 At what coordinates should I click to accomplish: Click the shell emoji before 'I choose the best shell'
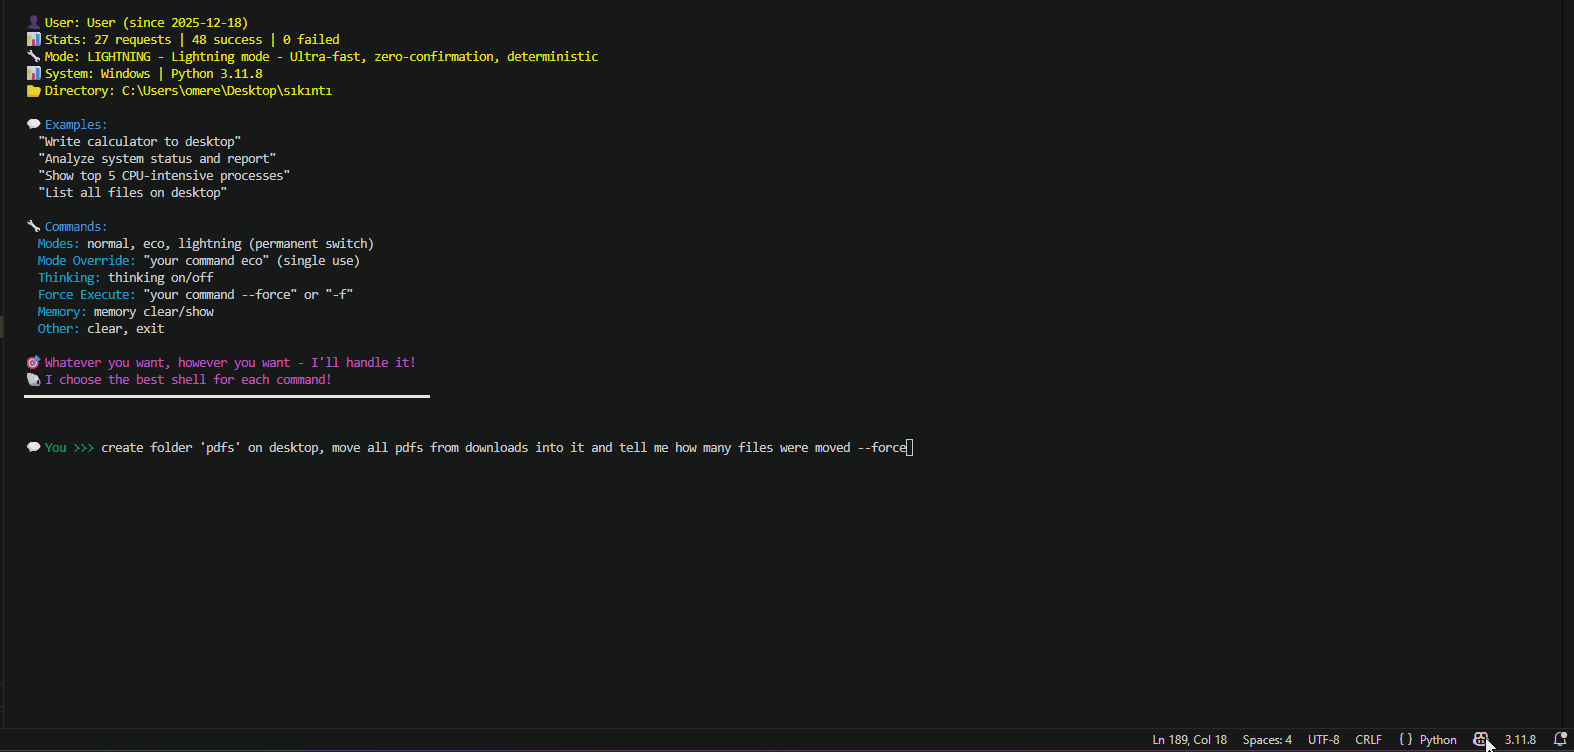pyautogui.click(x=34, y=380)
